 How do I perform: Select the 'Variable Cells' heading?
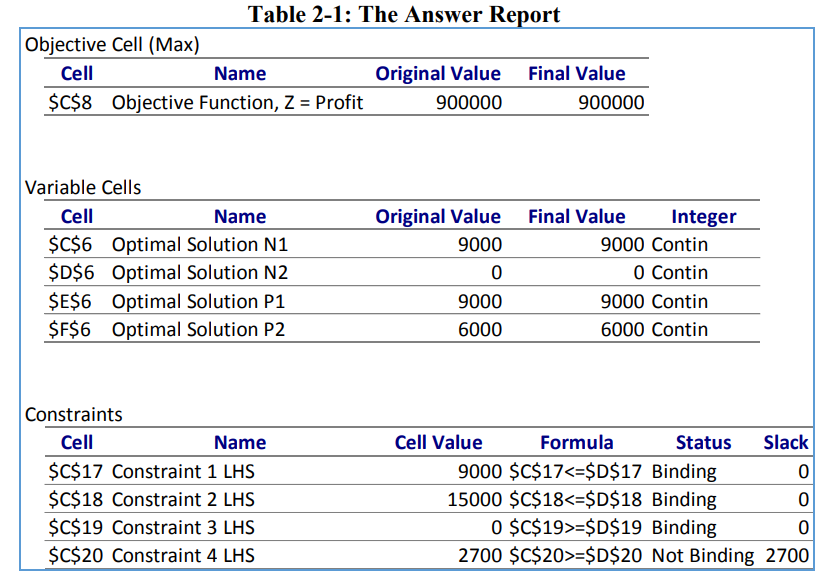[x=83, y=187]
